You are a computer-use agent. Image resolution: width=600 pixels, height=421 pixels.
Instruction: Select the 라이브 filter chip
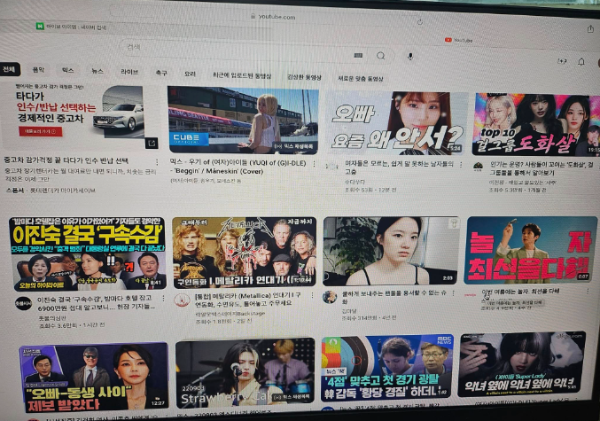tap(129, 72)
